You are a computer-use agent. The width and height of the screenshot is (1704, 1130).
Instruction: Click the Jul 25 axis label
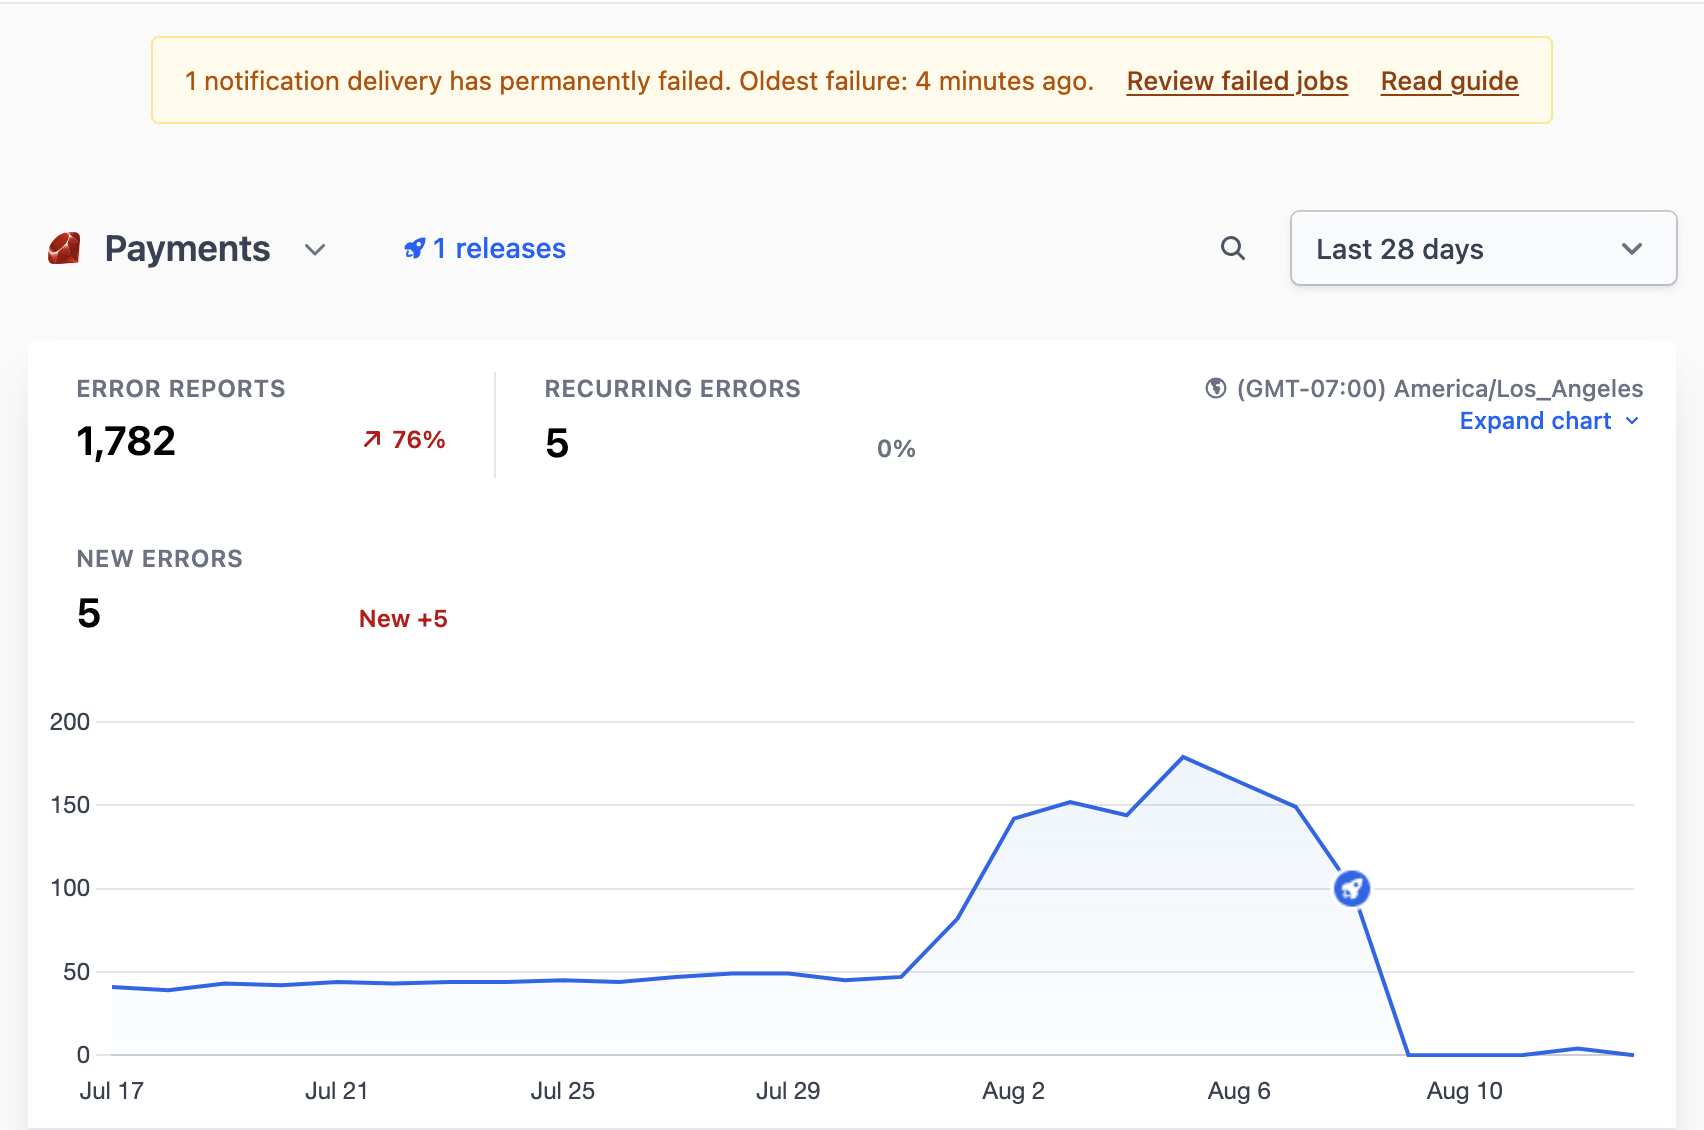tap(563, 1091)
